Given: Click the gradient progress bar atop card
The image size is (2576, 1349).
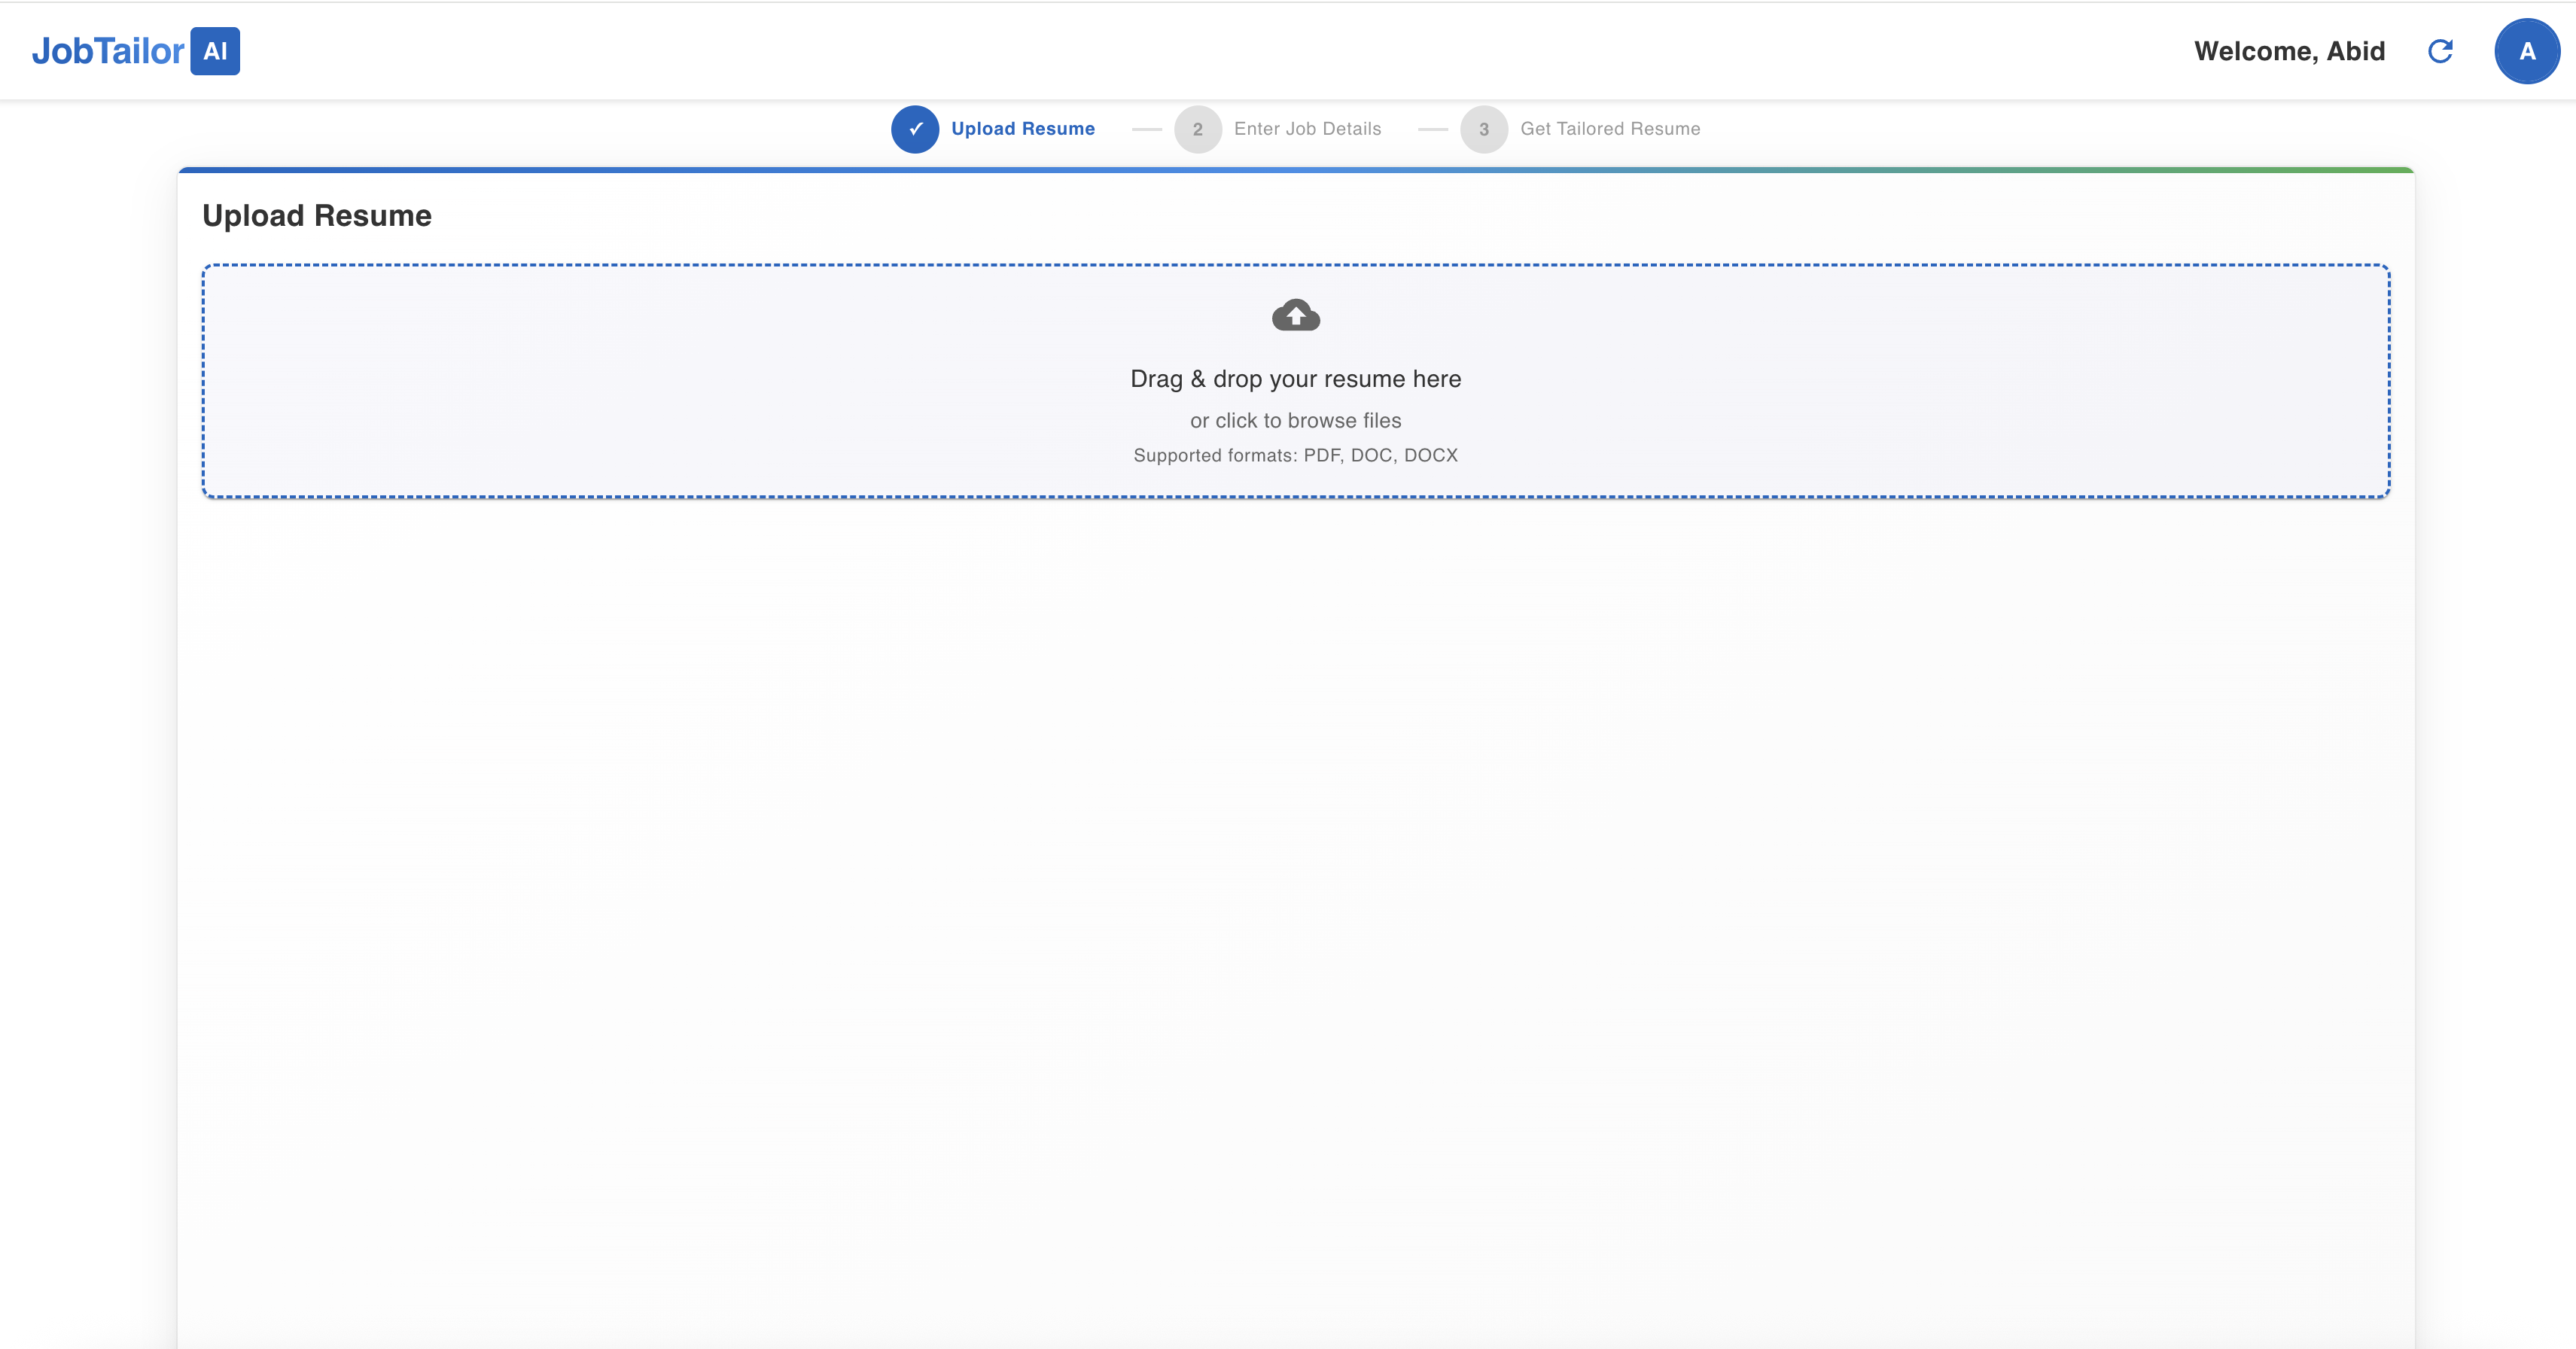Looking at the screenshot, I should click(x=1295, y=170).
